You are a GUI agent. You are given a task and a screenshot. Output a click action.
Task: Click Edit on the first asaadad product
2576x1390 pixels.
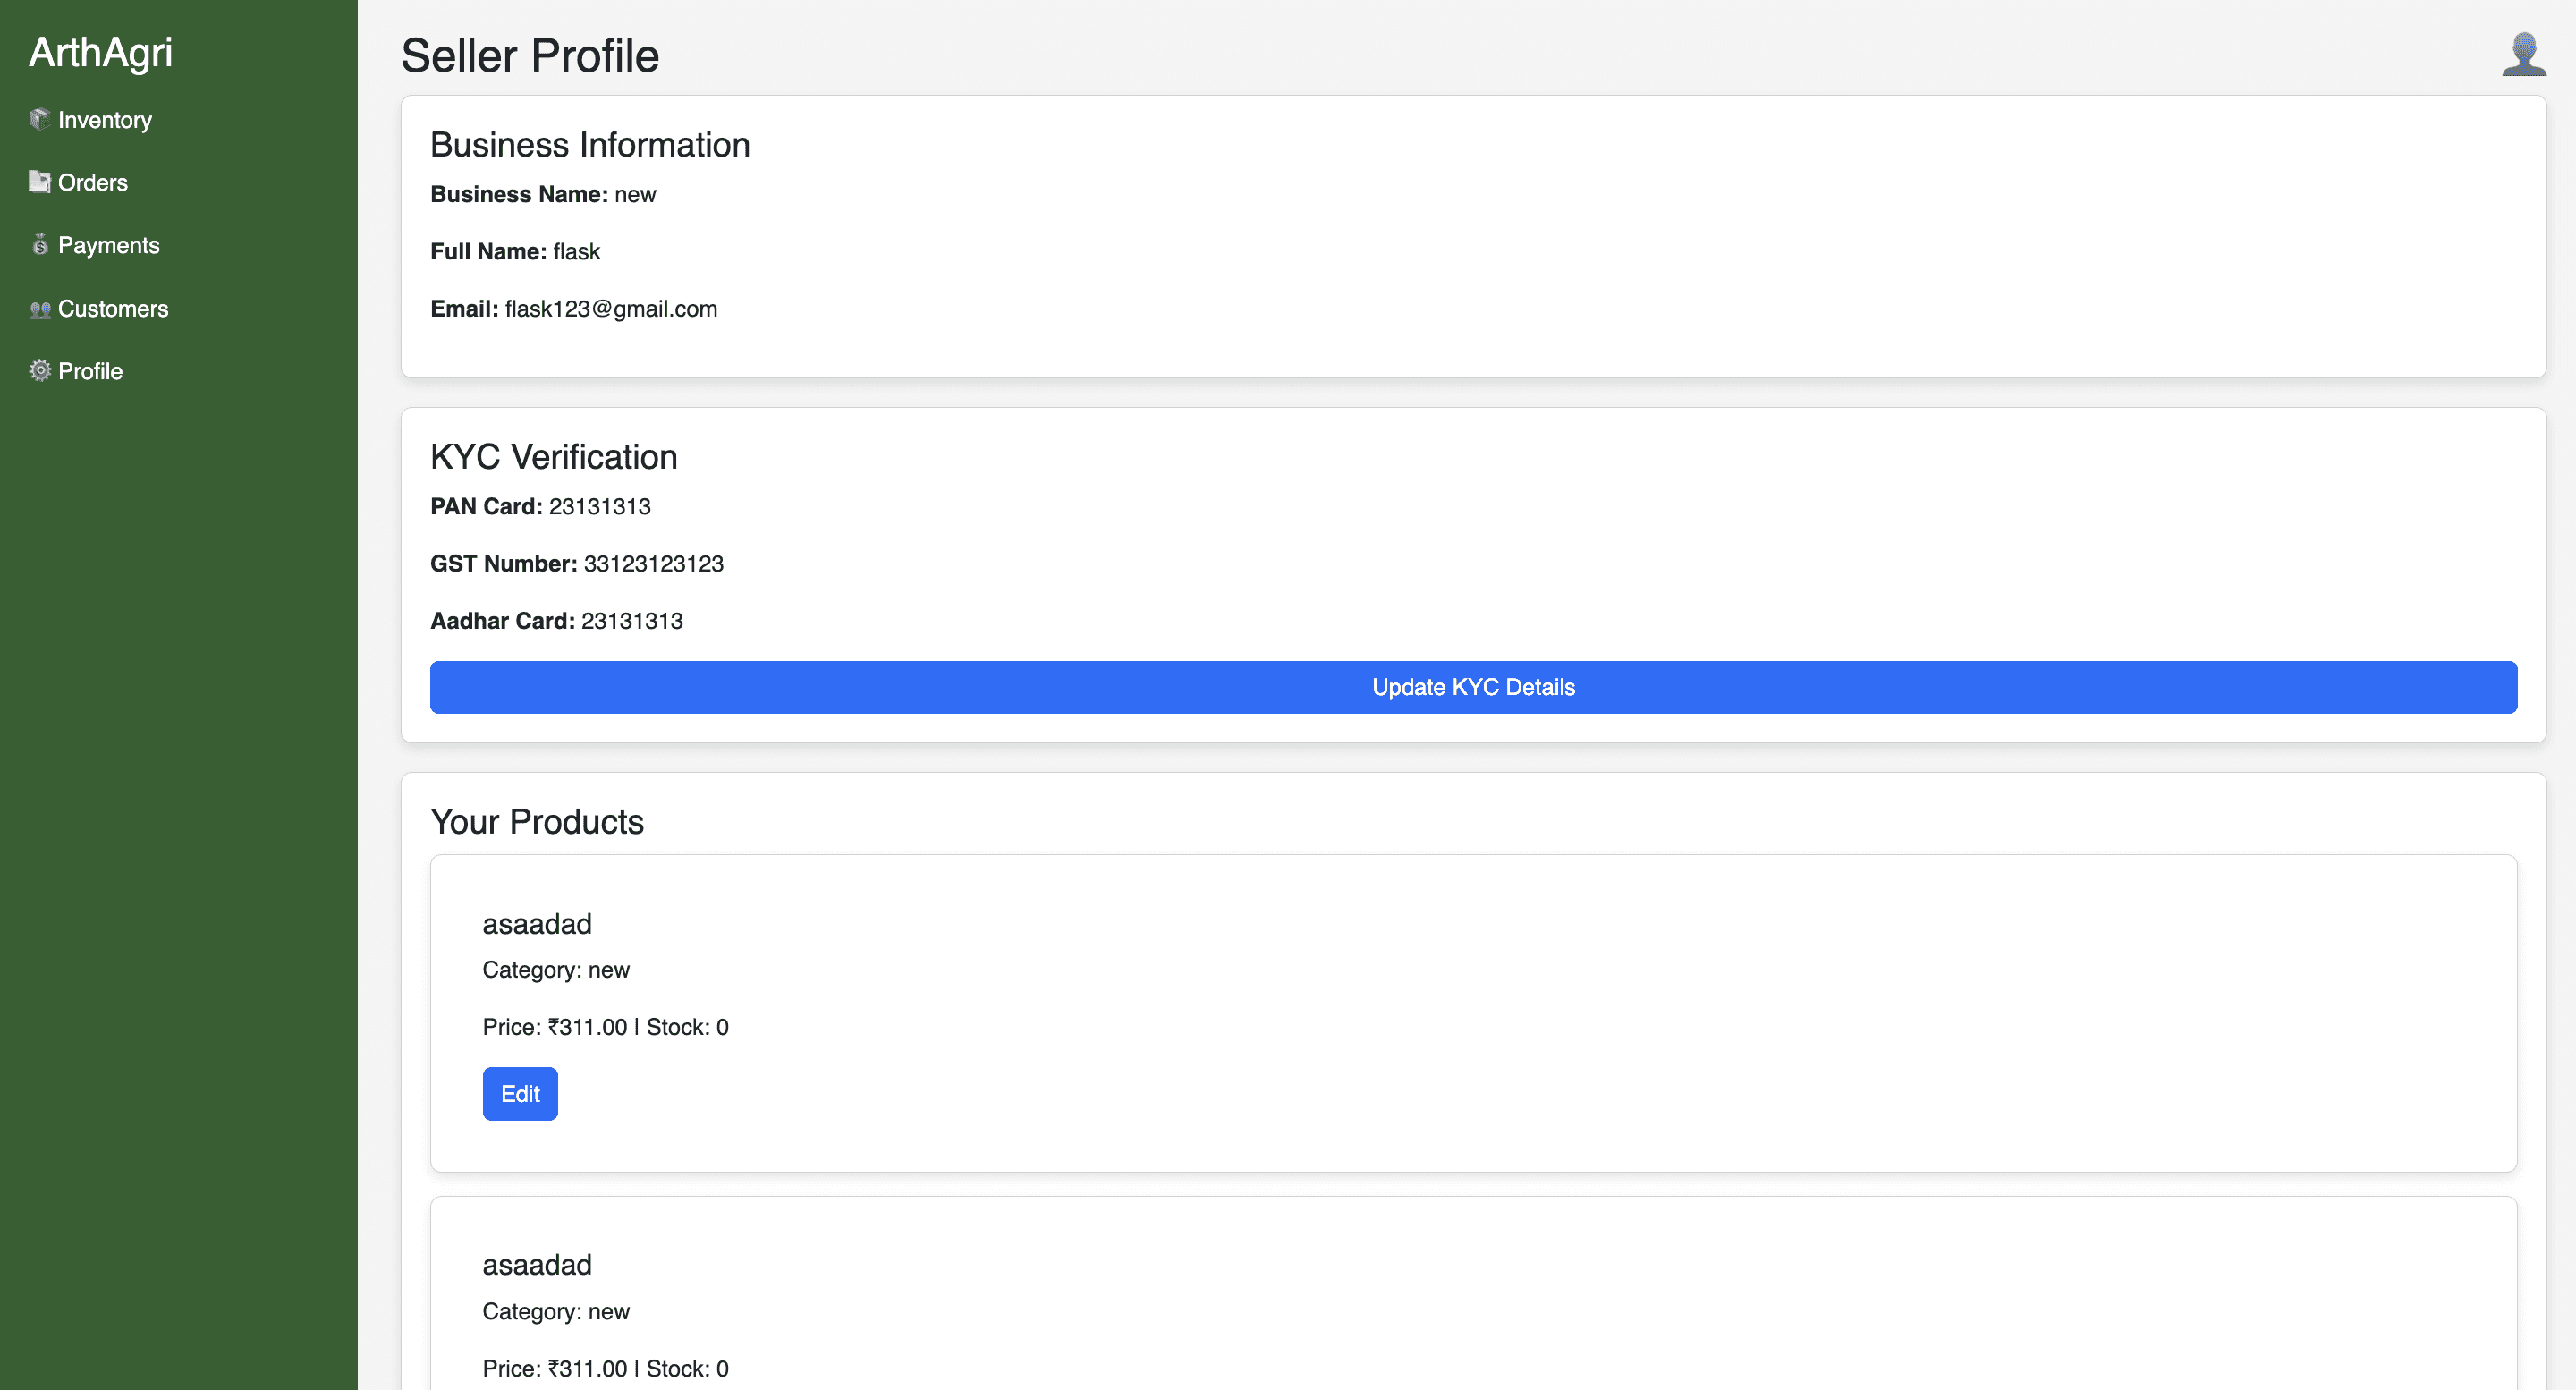(520, 1093)
